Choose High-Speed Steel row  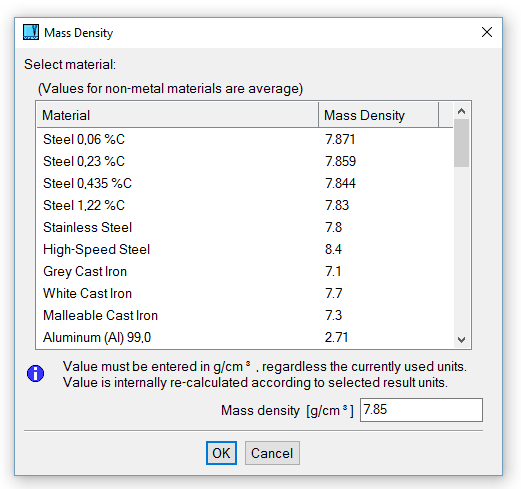[245, 249]
